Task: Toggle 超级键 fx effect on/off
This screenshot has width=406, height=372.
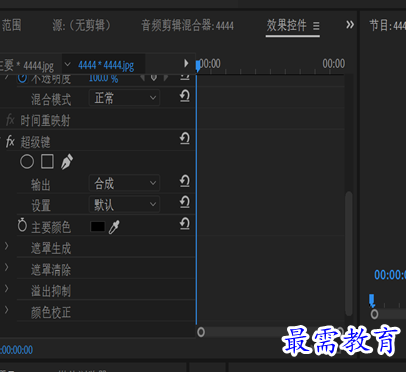Action: (x=10, y=142)
